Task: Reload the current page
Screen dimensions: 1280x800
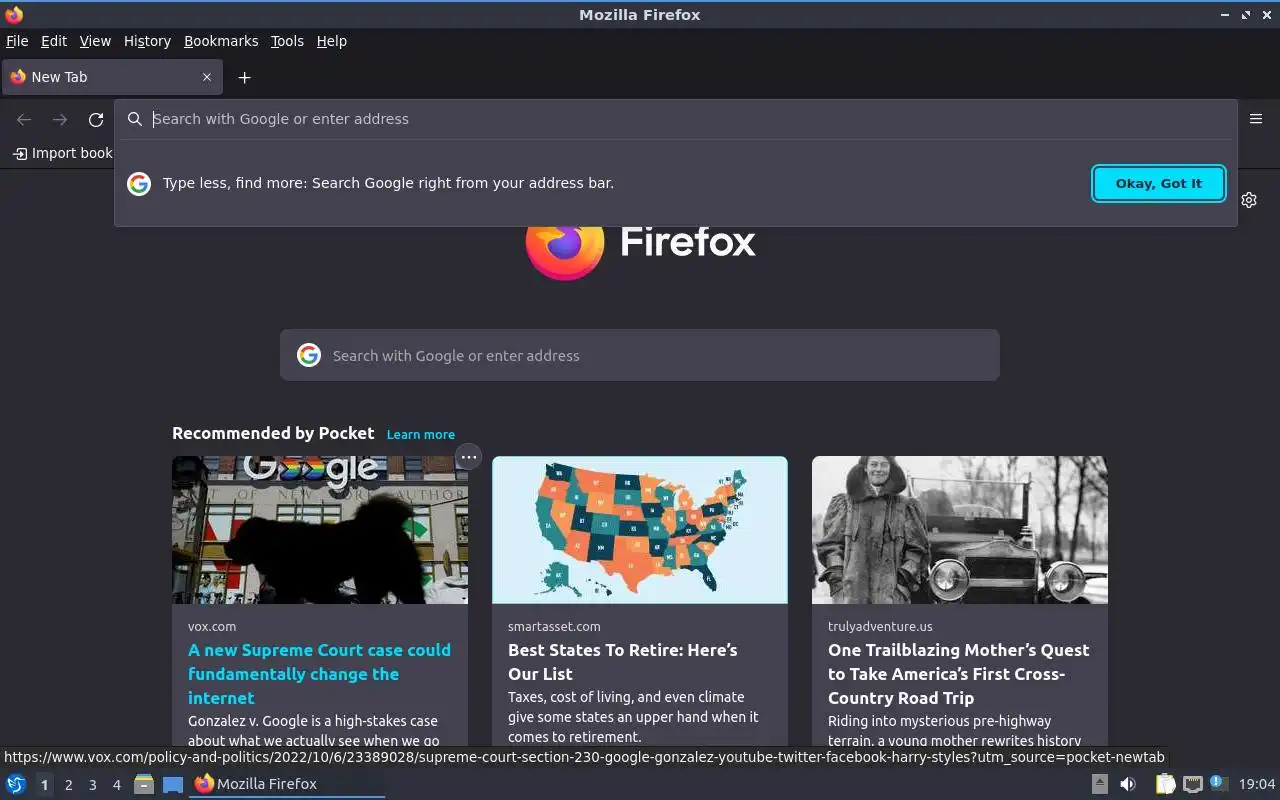Action: tap(96, 119)
